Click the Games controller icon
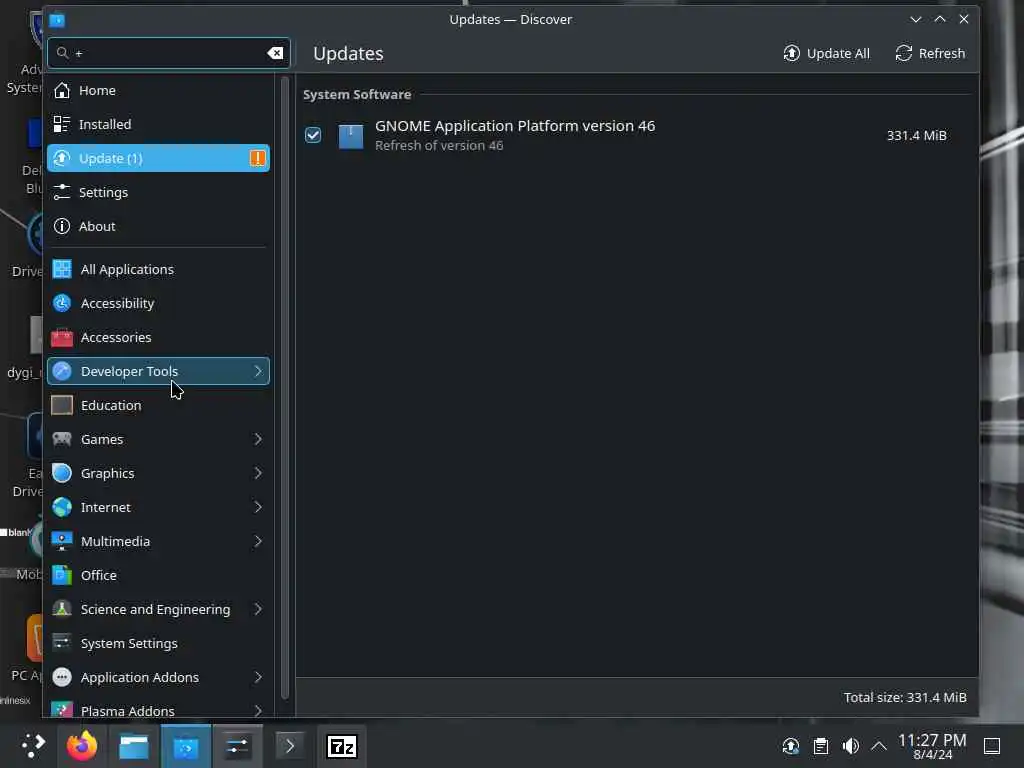1024x768 pixels. pyautogui.click(x=62, y=439)
